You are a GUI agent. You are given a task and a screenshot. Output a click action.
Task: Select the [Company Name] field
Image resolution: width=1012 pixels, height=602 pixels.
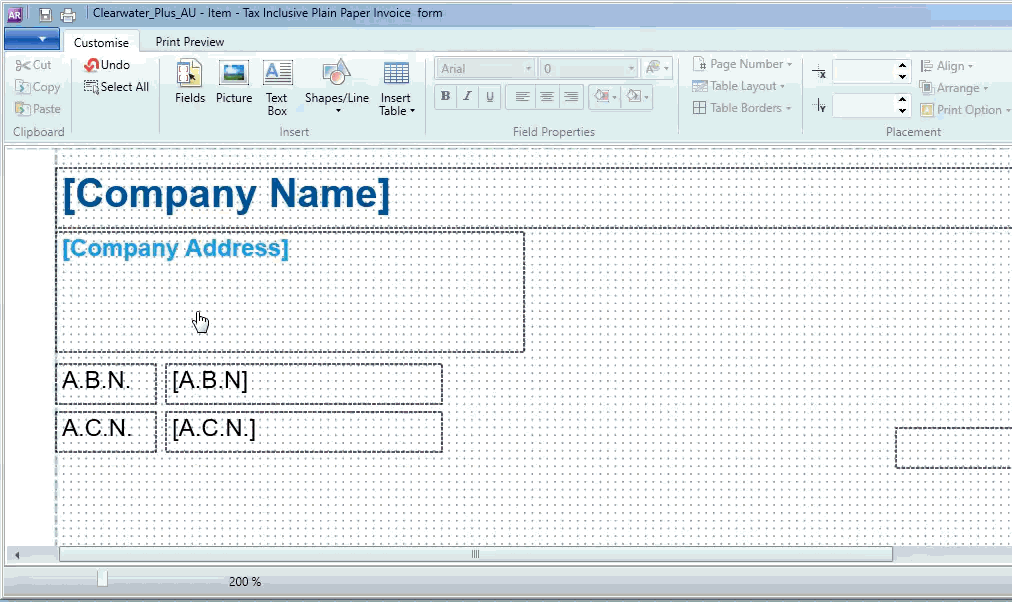point(226,194)
